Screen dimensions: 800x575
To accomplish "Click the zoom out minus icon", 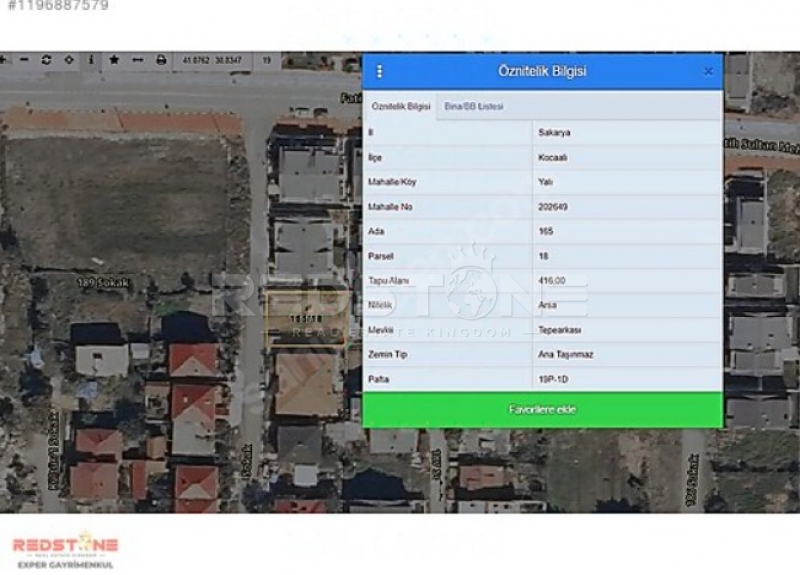I will [24, 60].
